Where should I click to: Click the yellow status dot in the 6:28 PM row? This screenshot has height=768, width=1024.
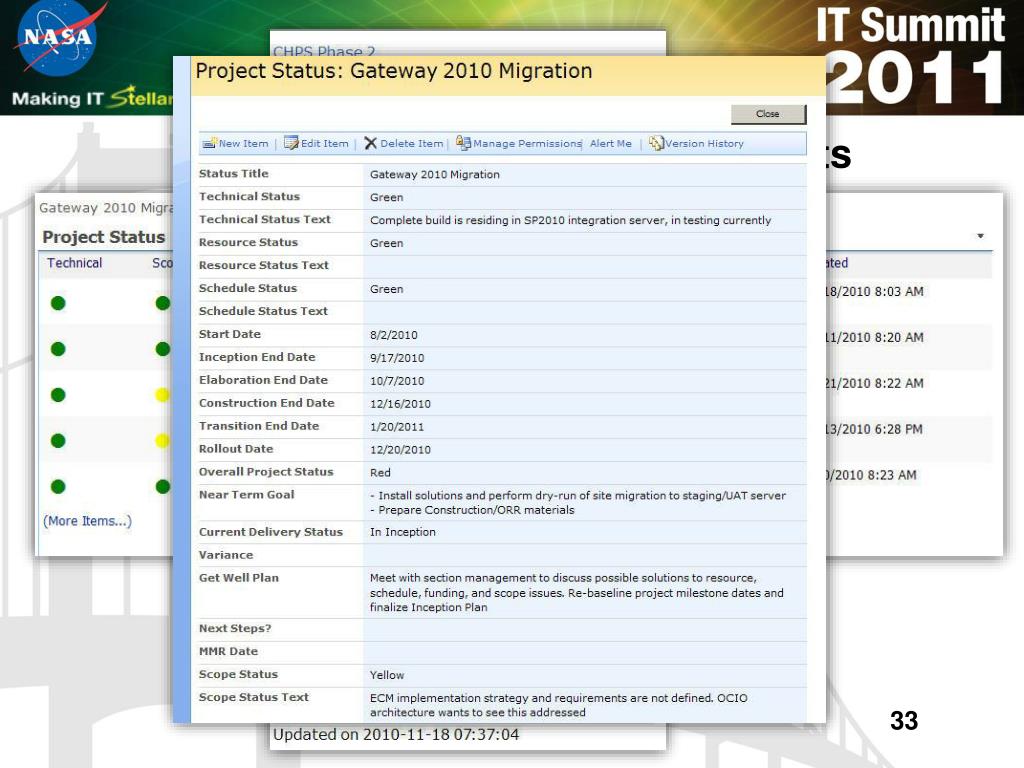[x=163, y=441]
